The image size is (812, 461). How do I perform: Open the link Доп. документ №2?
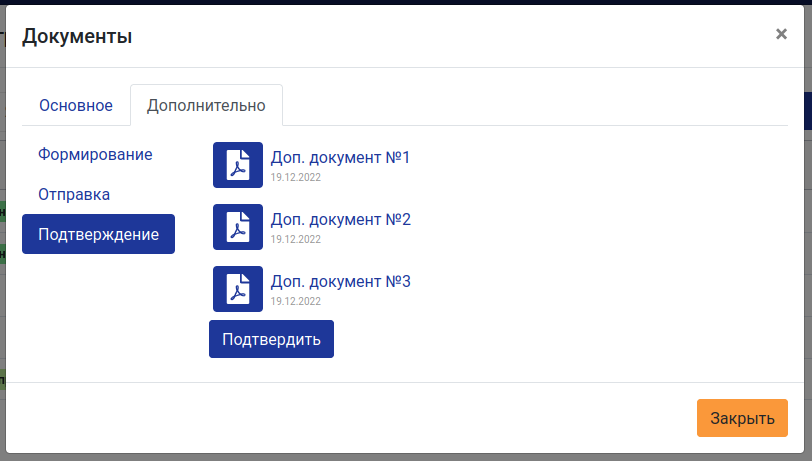point(341,220)
